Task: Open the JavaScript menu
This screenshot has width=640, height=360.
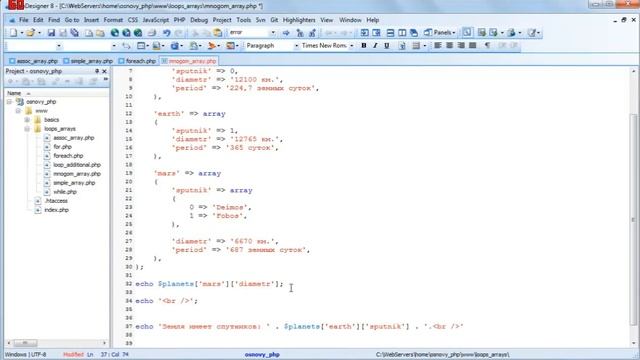Action: coord(156,20)
